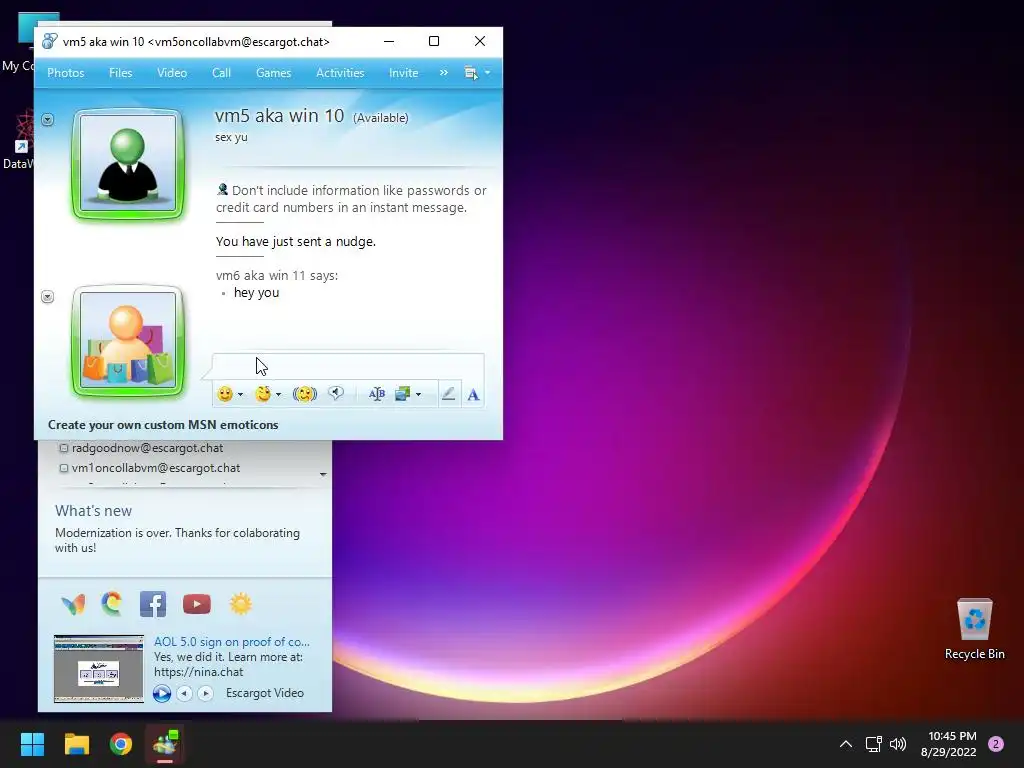Send a nudge with the nudge icon
1024x768 pixels.
pos(304,394)
